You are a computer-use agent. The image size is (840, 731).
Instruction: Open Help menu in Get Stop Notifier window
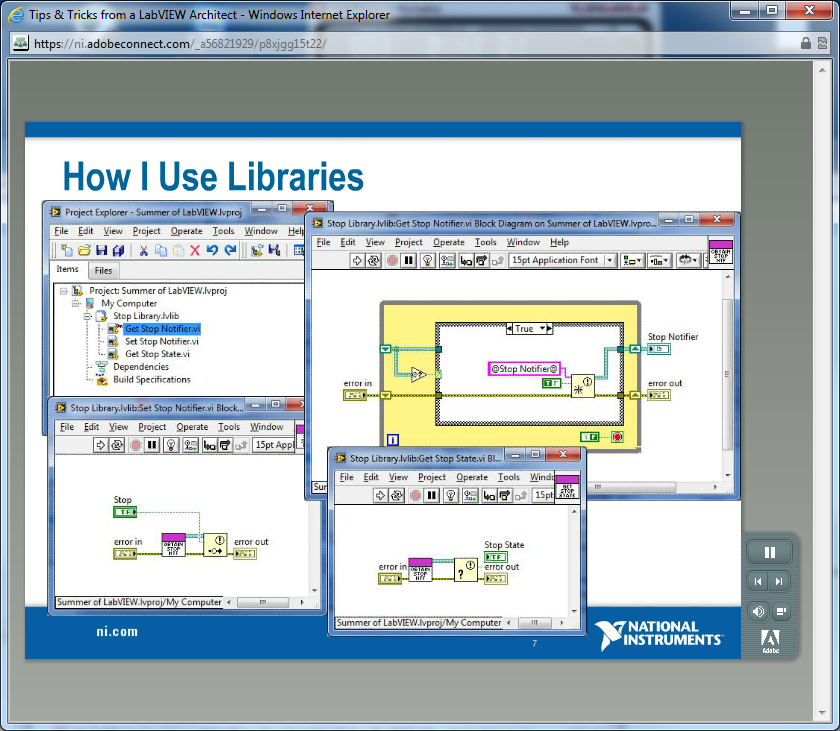click(x=559, y=242)
